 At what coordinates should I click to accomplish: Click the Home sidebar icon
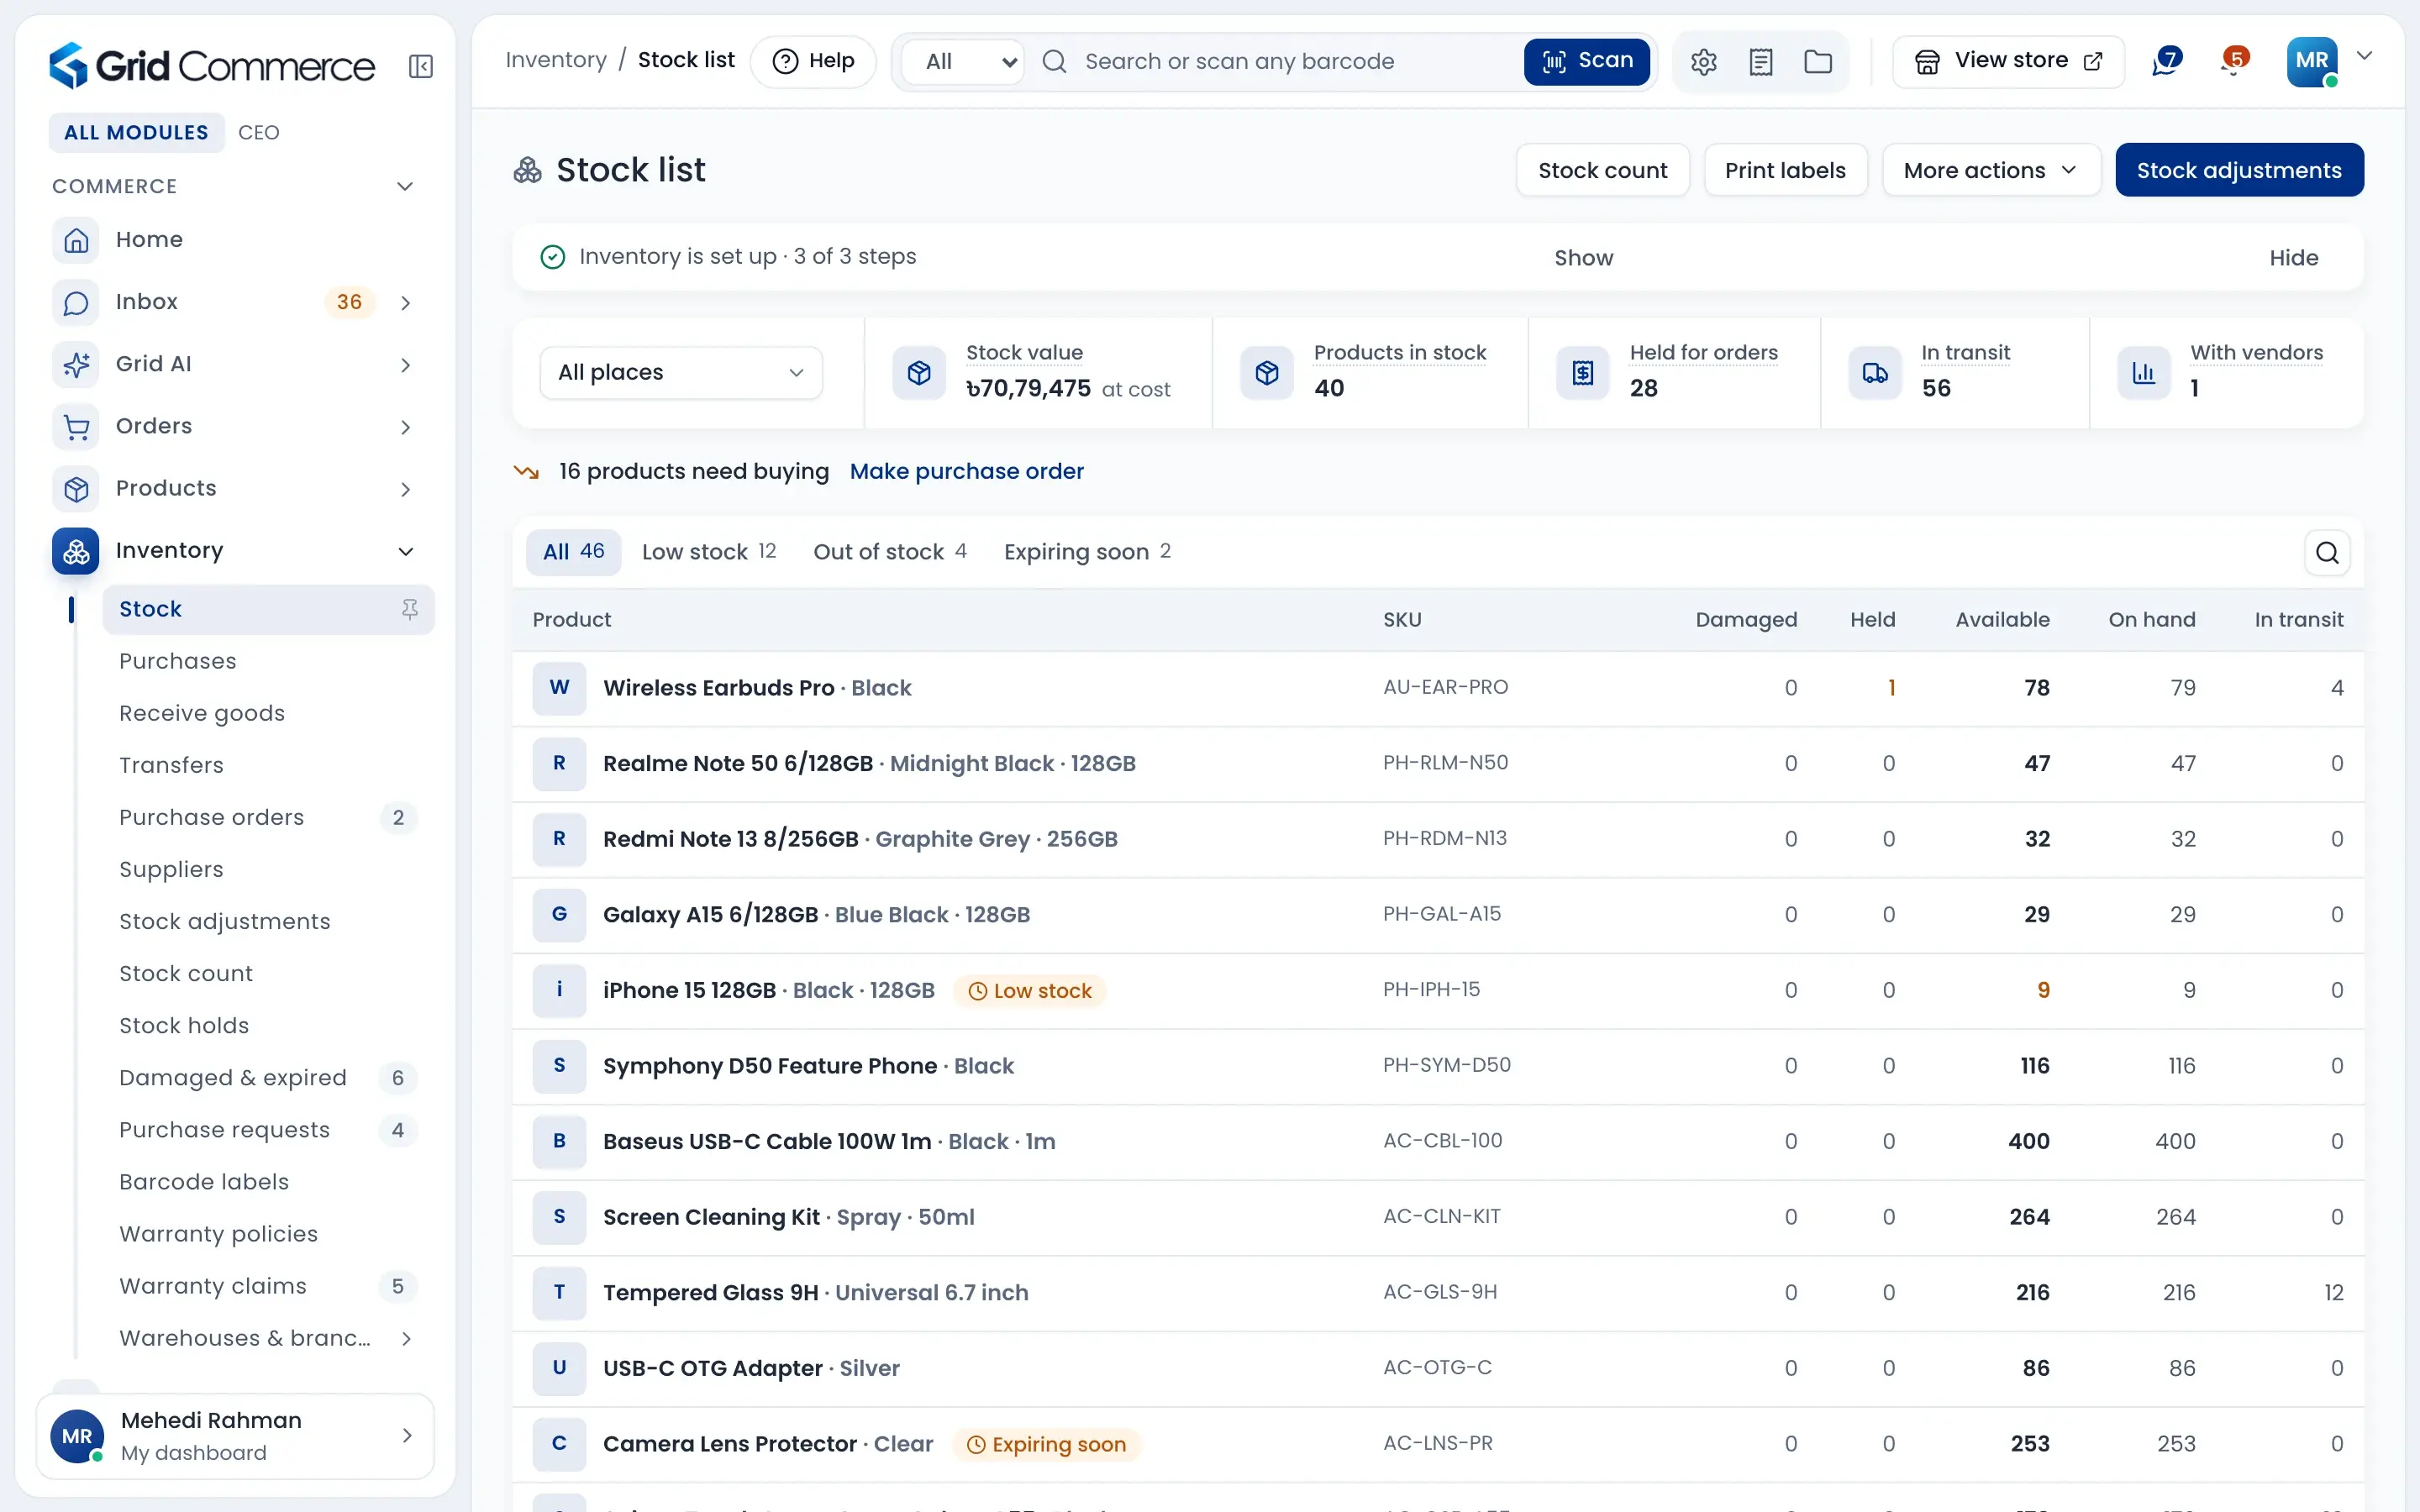(76, 240)
